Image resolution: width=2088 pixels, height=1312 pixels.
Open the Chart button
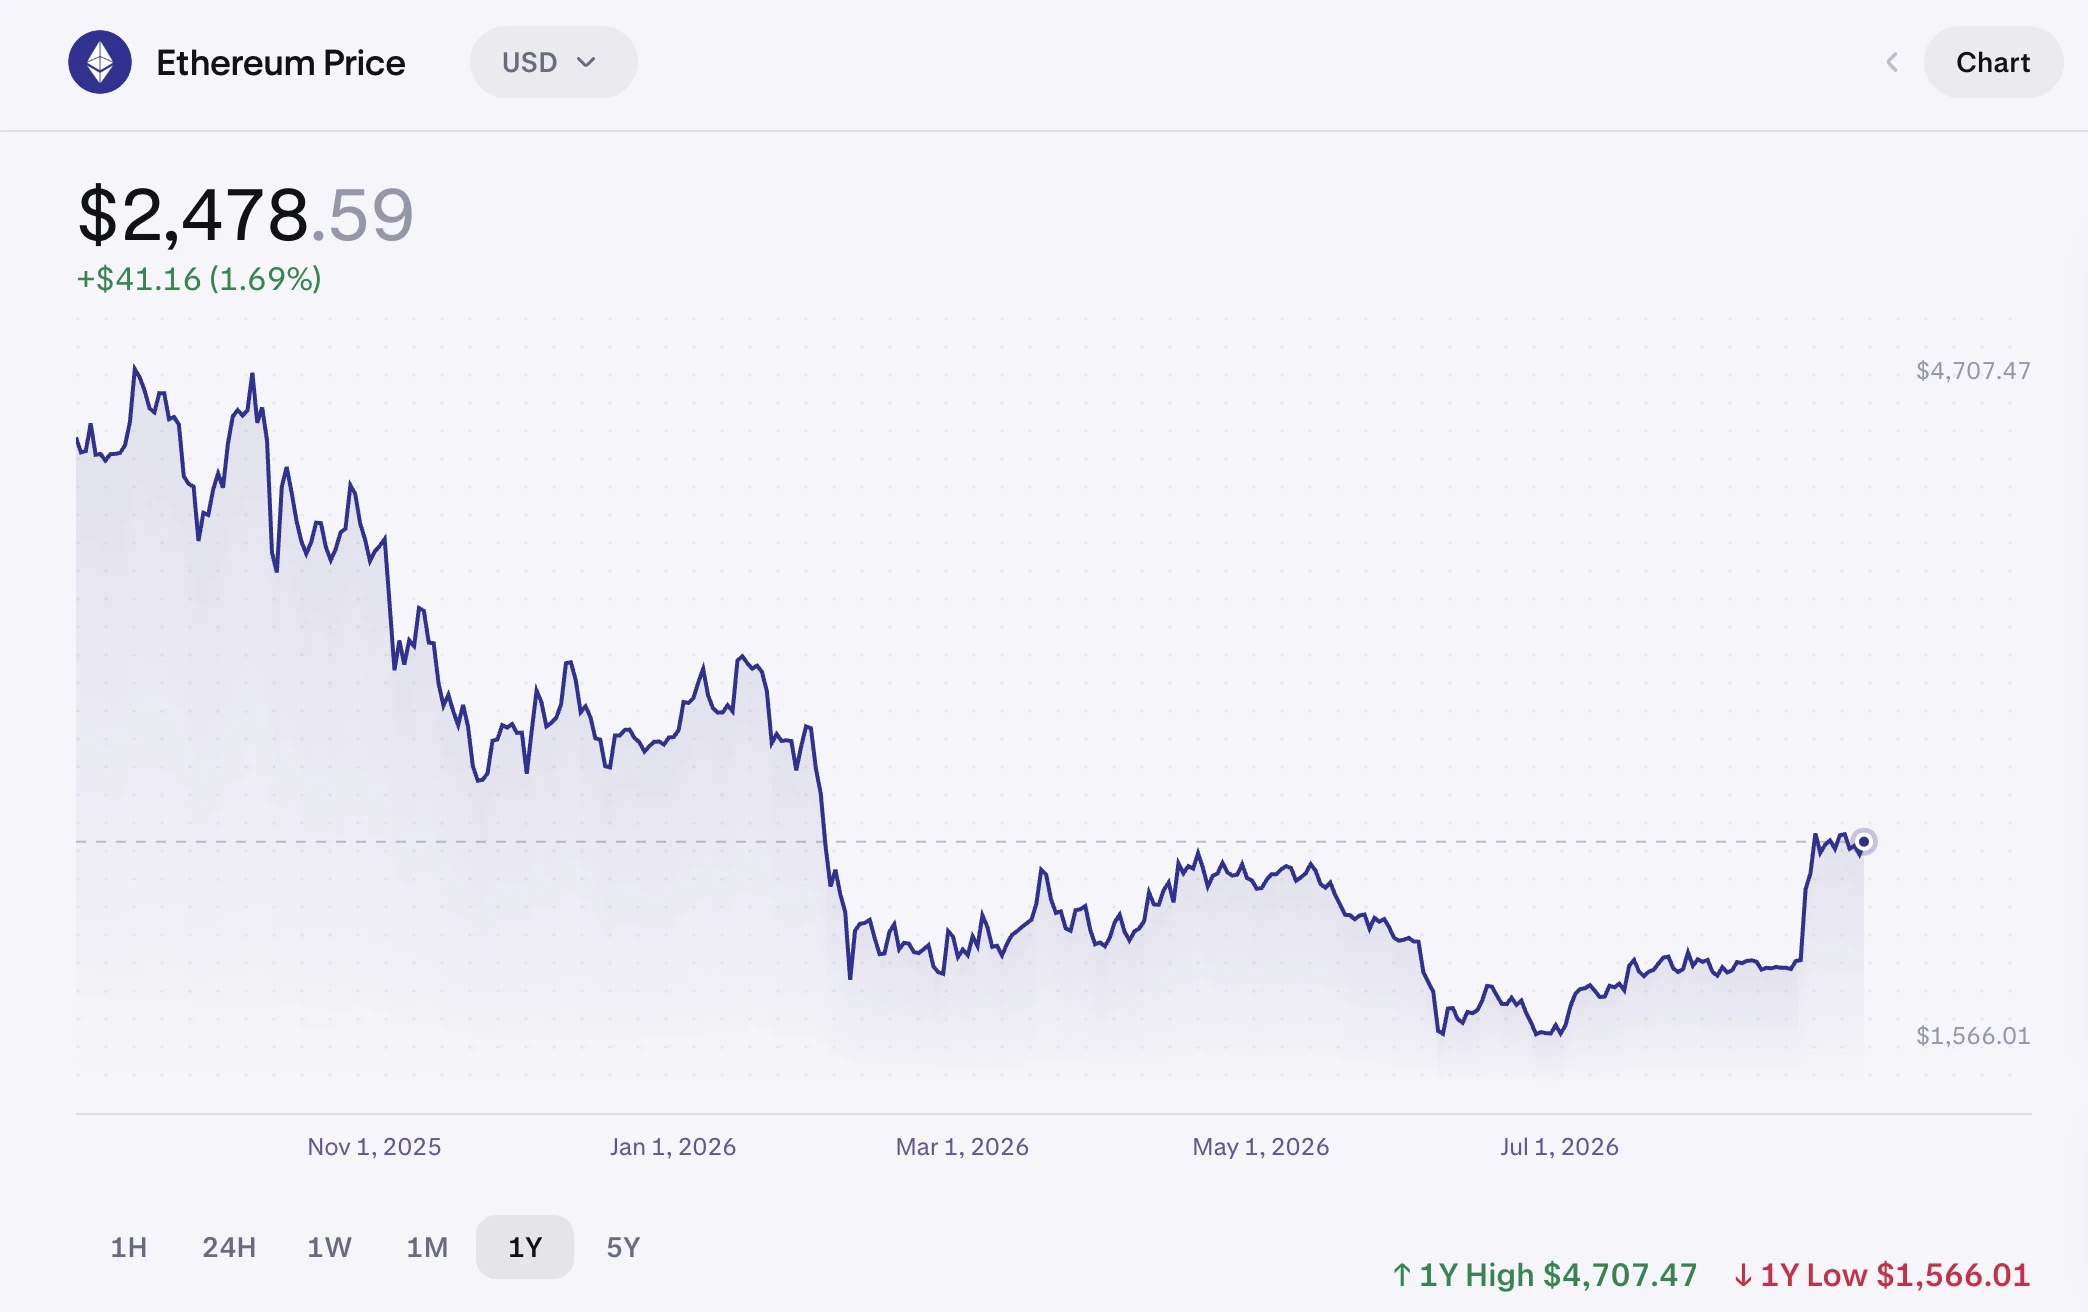pos(1993,62)
